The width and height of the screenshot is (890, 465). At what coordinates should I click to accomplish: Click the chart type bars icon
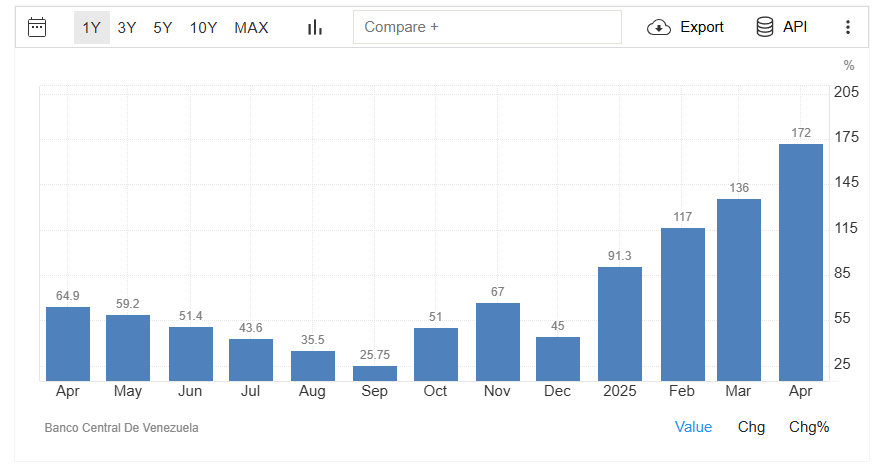[x=315, y=27]
